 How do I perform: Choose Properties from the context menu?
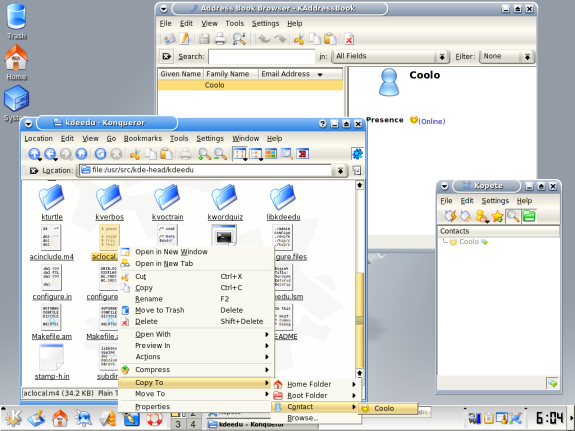pyautogui.click(x=196, y=406)
